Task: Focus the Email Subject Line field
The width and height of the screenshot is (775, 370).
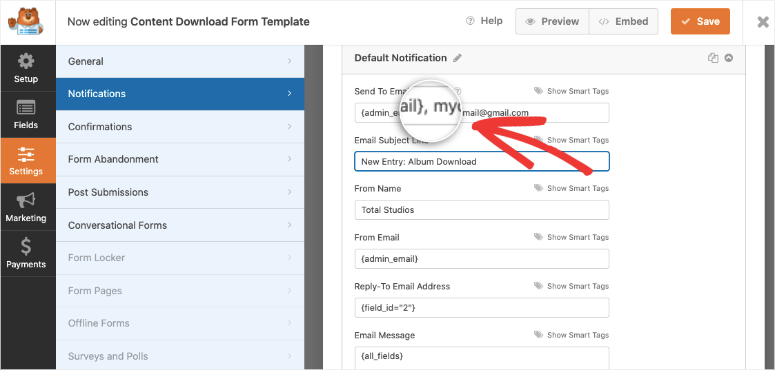Action: point(482,162)
